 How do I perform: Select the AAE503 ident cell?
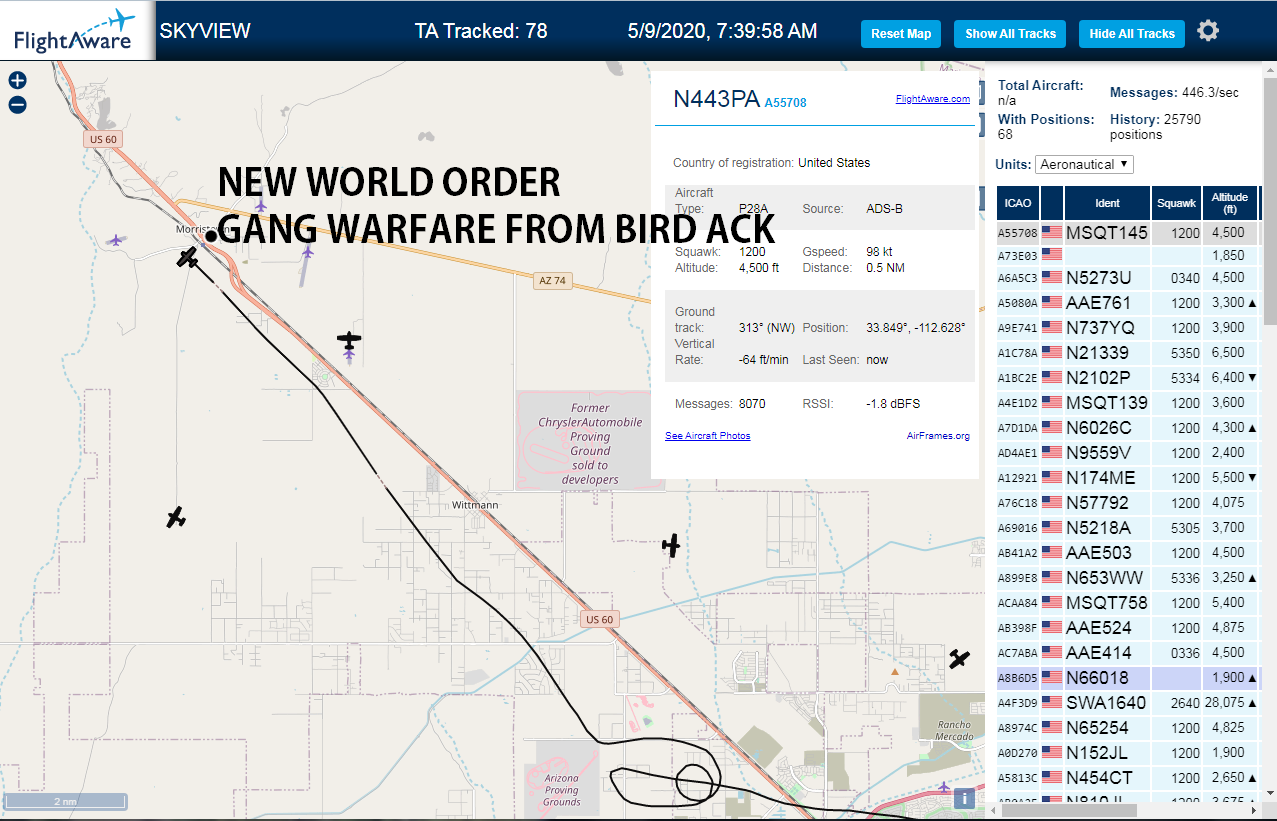(1107, 553)
